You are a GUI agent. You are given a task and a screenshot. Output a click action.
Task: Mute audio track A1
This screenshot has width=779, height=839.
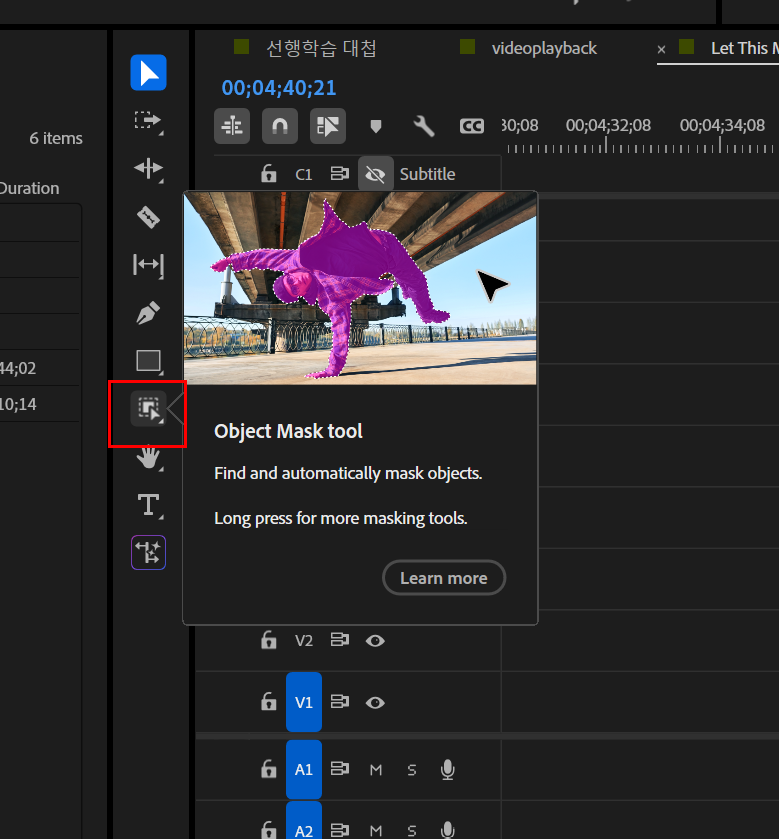pyautogui.click(x=375, y=770)
